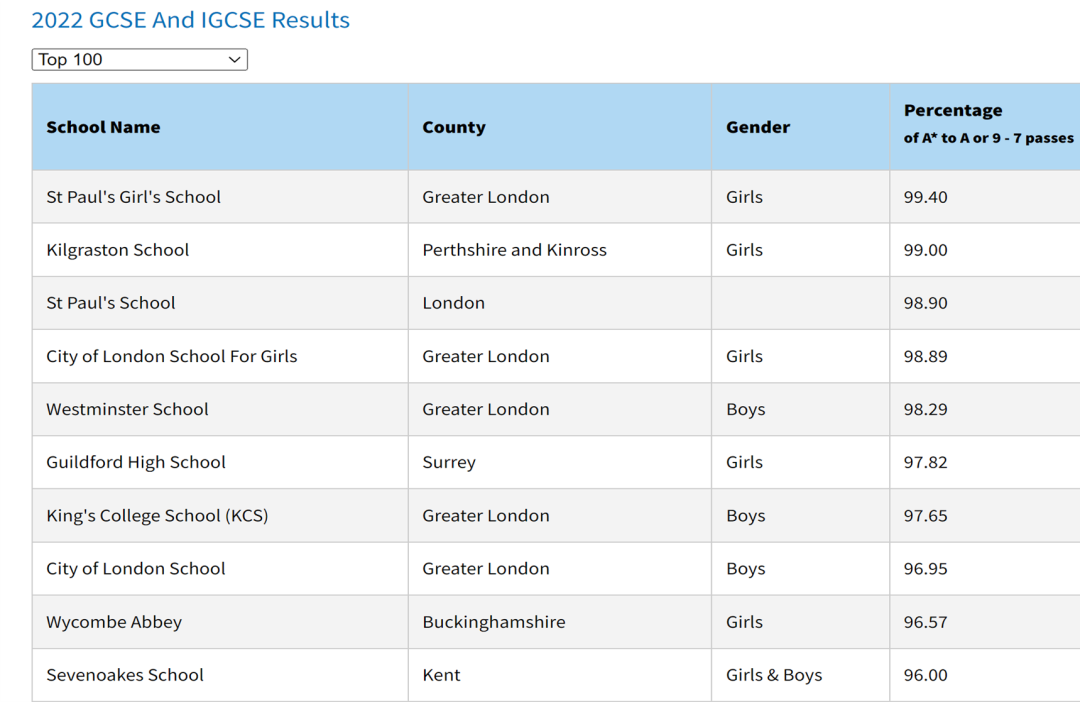Click Girls & Boys gender cell

point(774,675)
